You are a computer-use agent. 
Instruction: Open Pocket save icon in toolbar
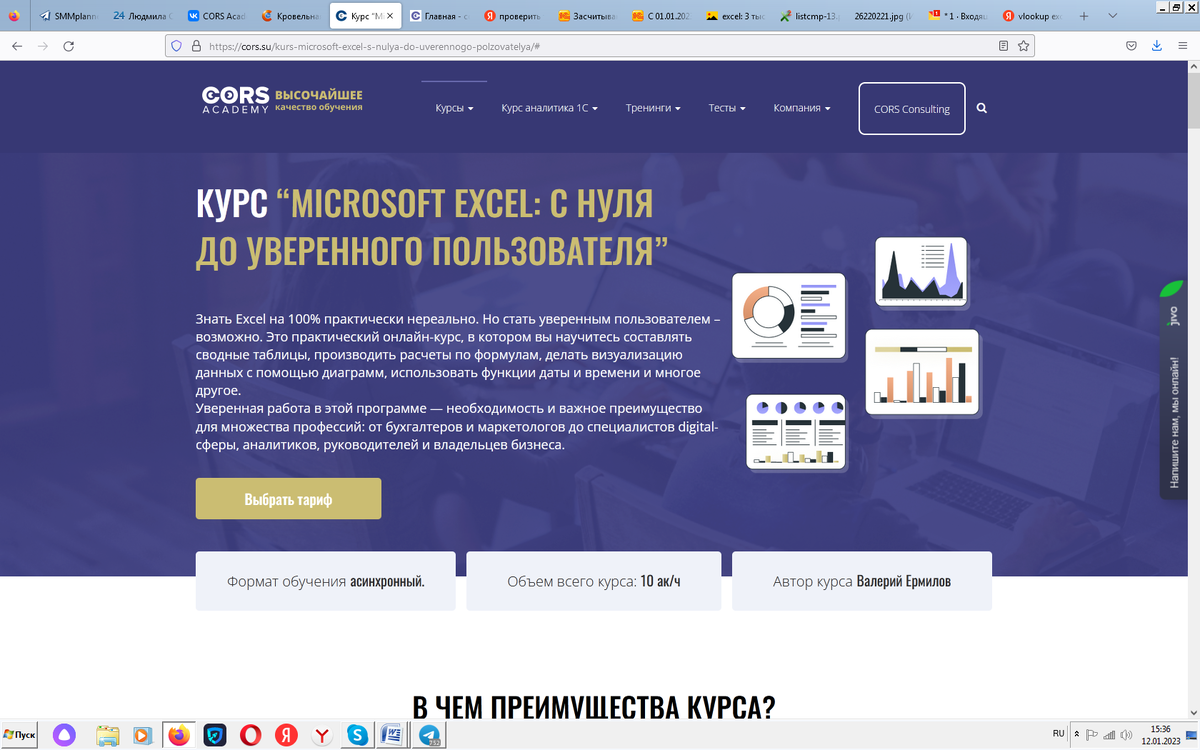tap(1131, 46)
